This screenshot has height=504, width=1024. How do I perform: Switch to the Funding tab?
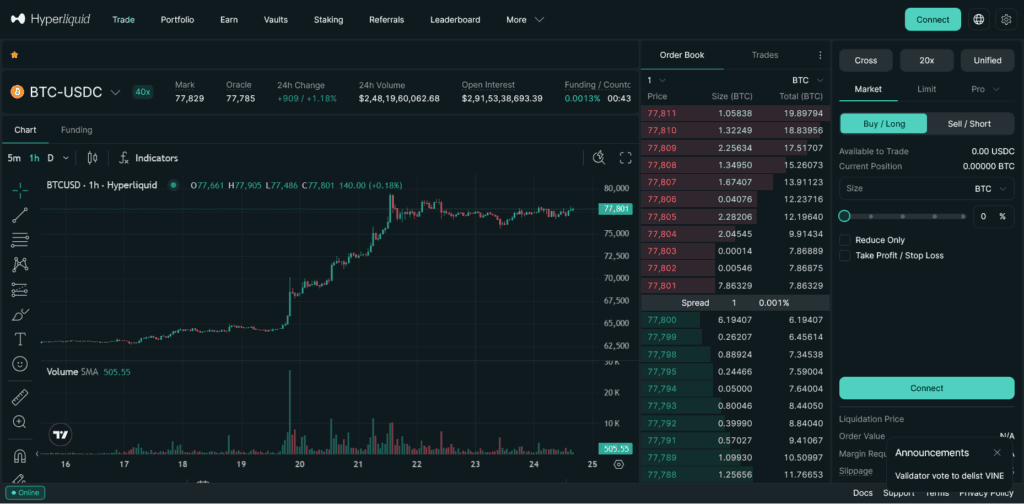76,130
